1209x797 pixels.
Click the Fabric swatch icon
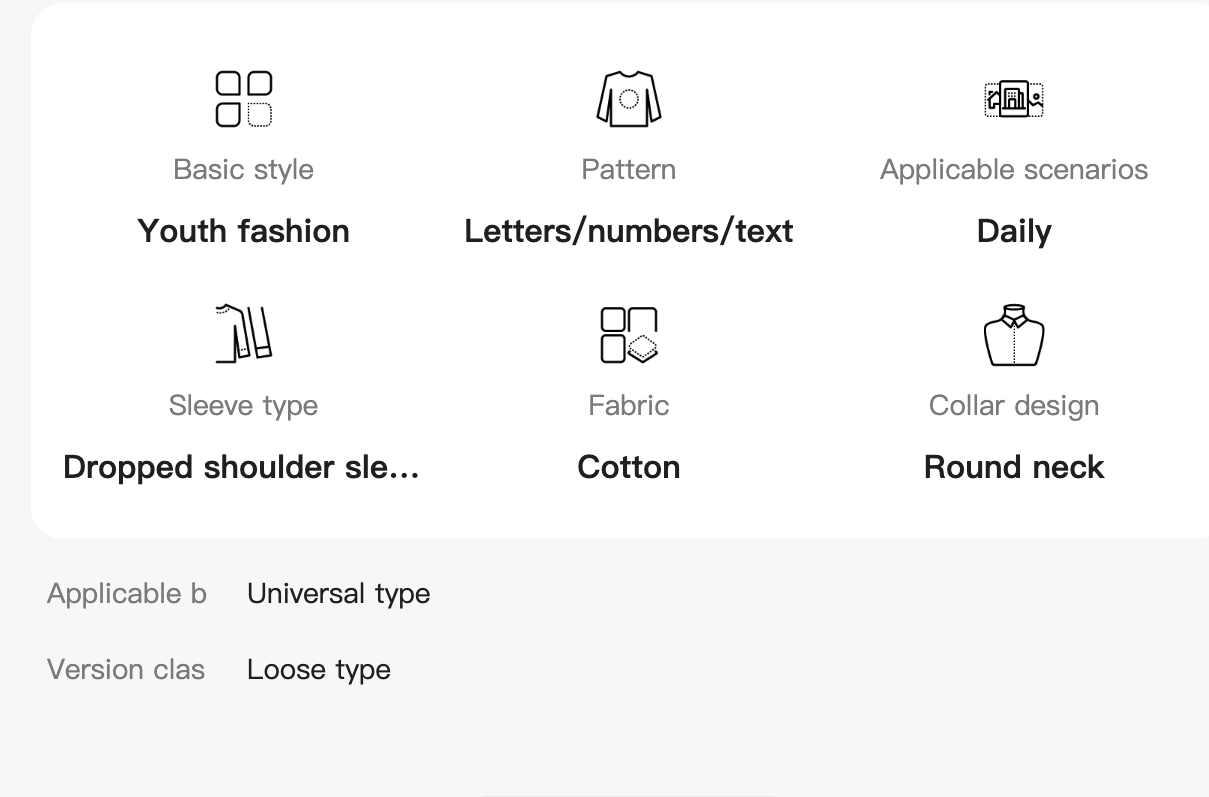click(628, 335)
